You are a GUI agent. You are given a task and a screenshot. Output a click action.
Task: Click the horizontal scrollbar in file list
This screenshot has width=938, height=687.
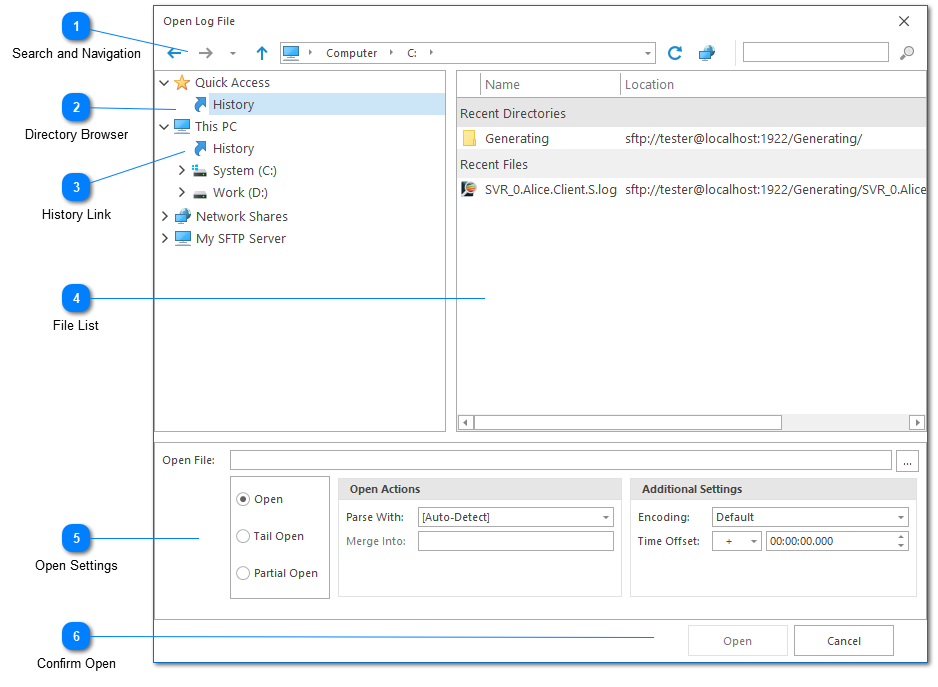pos(627,423)
